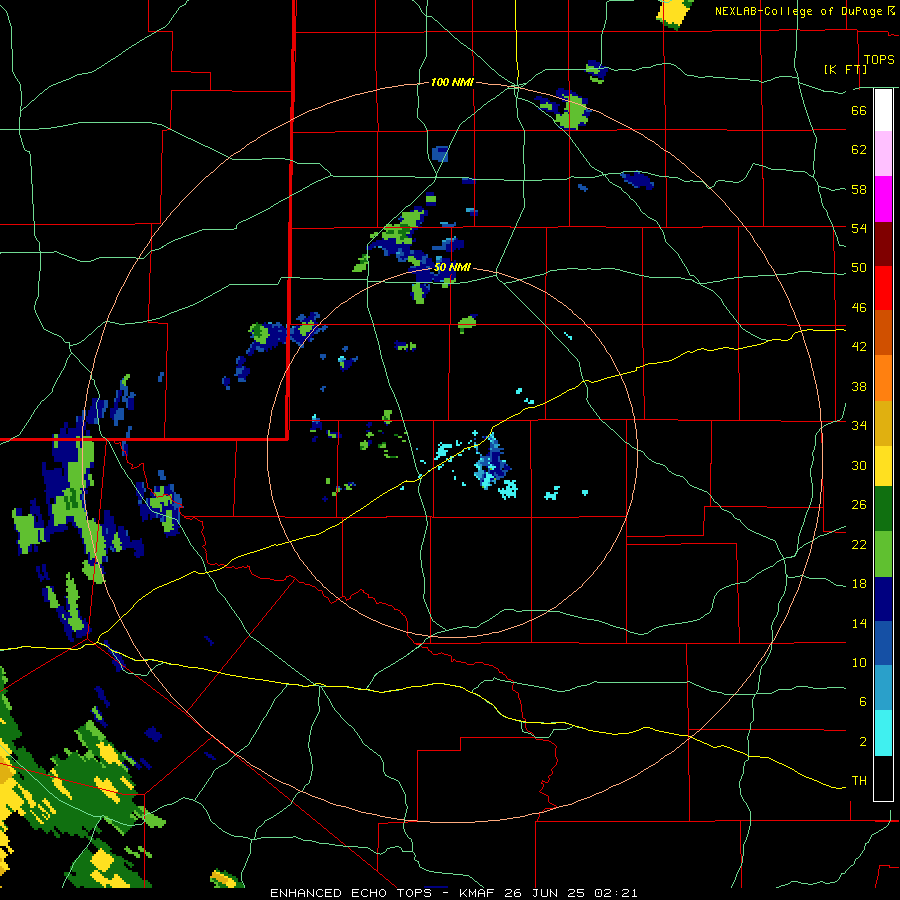Click the 46 legend value

(859, 308)
